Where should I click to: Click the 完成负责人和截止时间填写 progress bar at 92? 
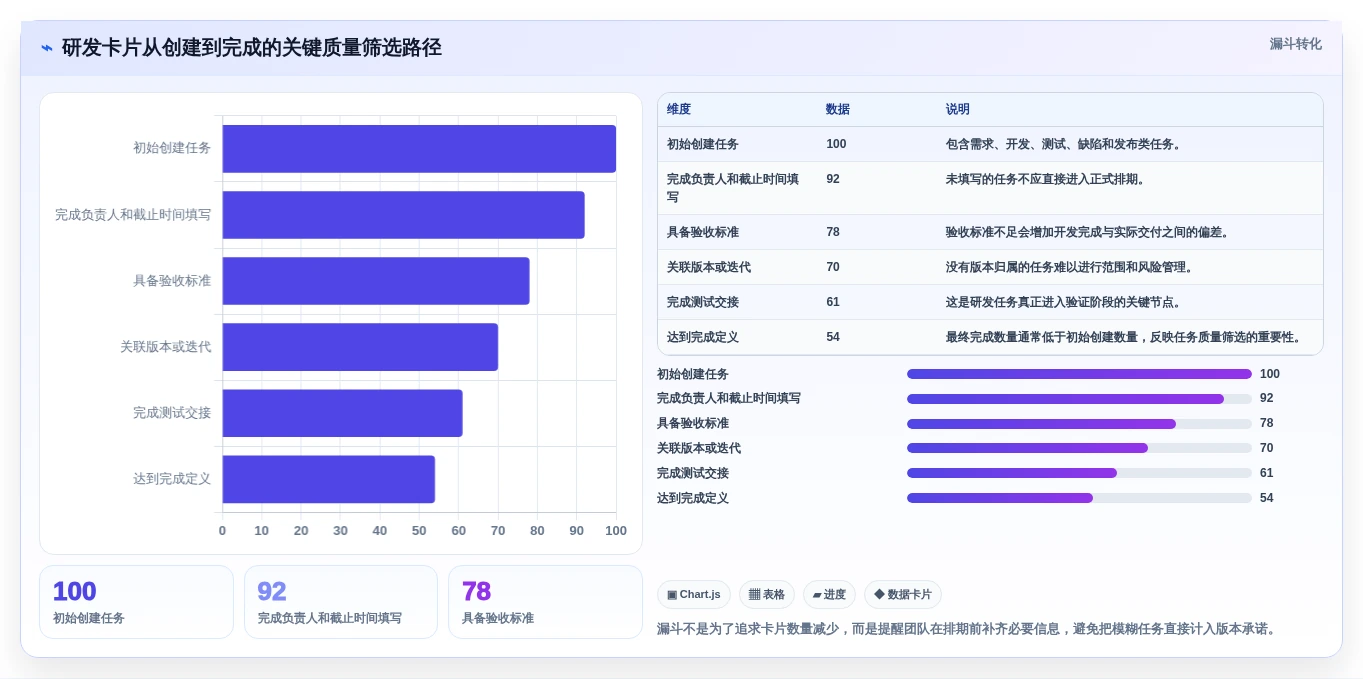click(1079, 399)
